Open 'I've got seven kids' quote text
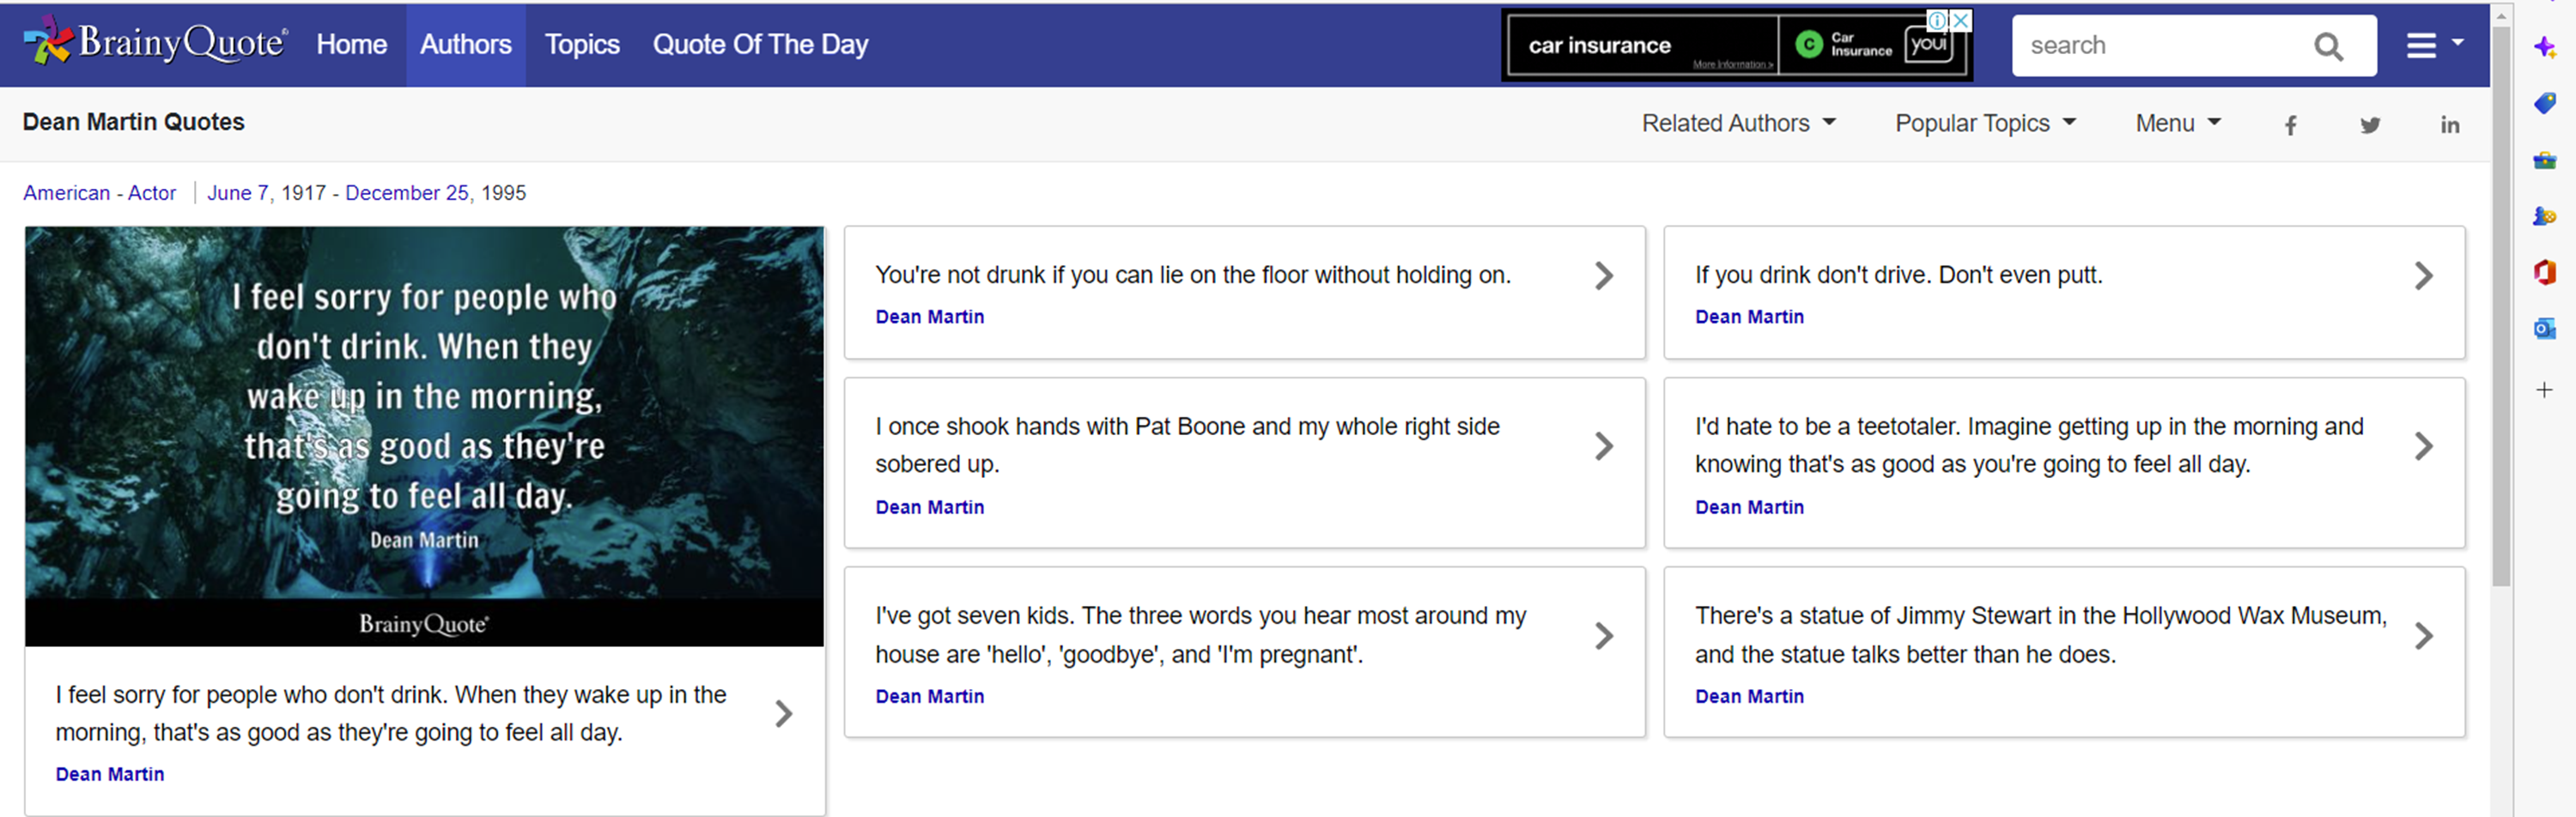Image resolution: width=2576 pixels, height=817 pixels. pos(1201,635)
